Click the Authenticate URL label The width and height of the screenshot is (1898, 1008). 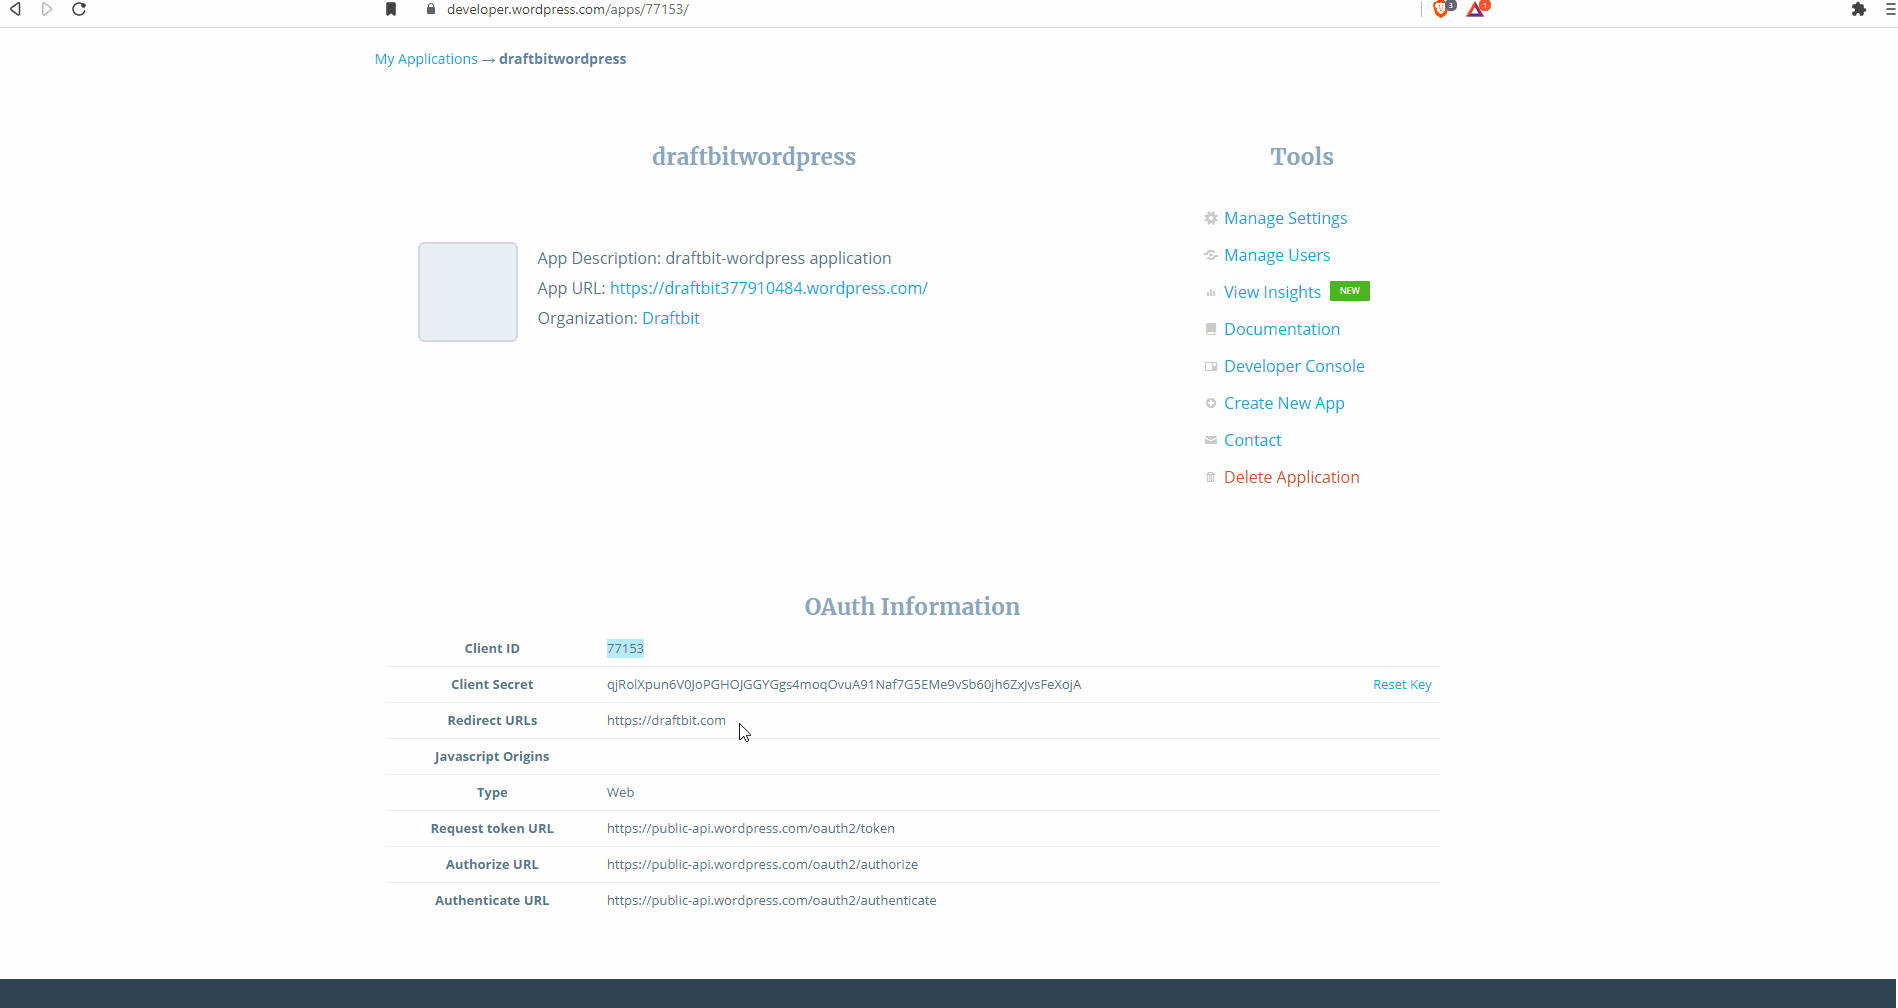point(492,901)
